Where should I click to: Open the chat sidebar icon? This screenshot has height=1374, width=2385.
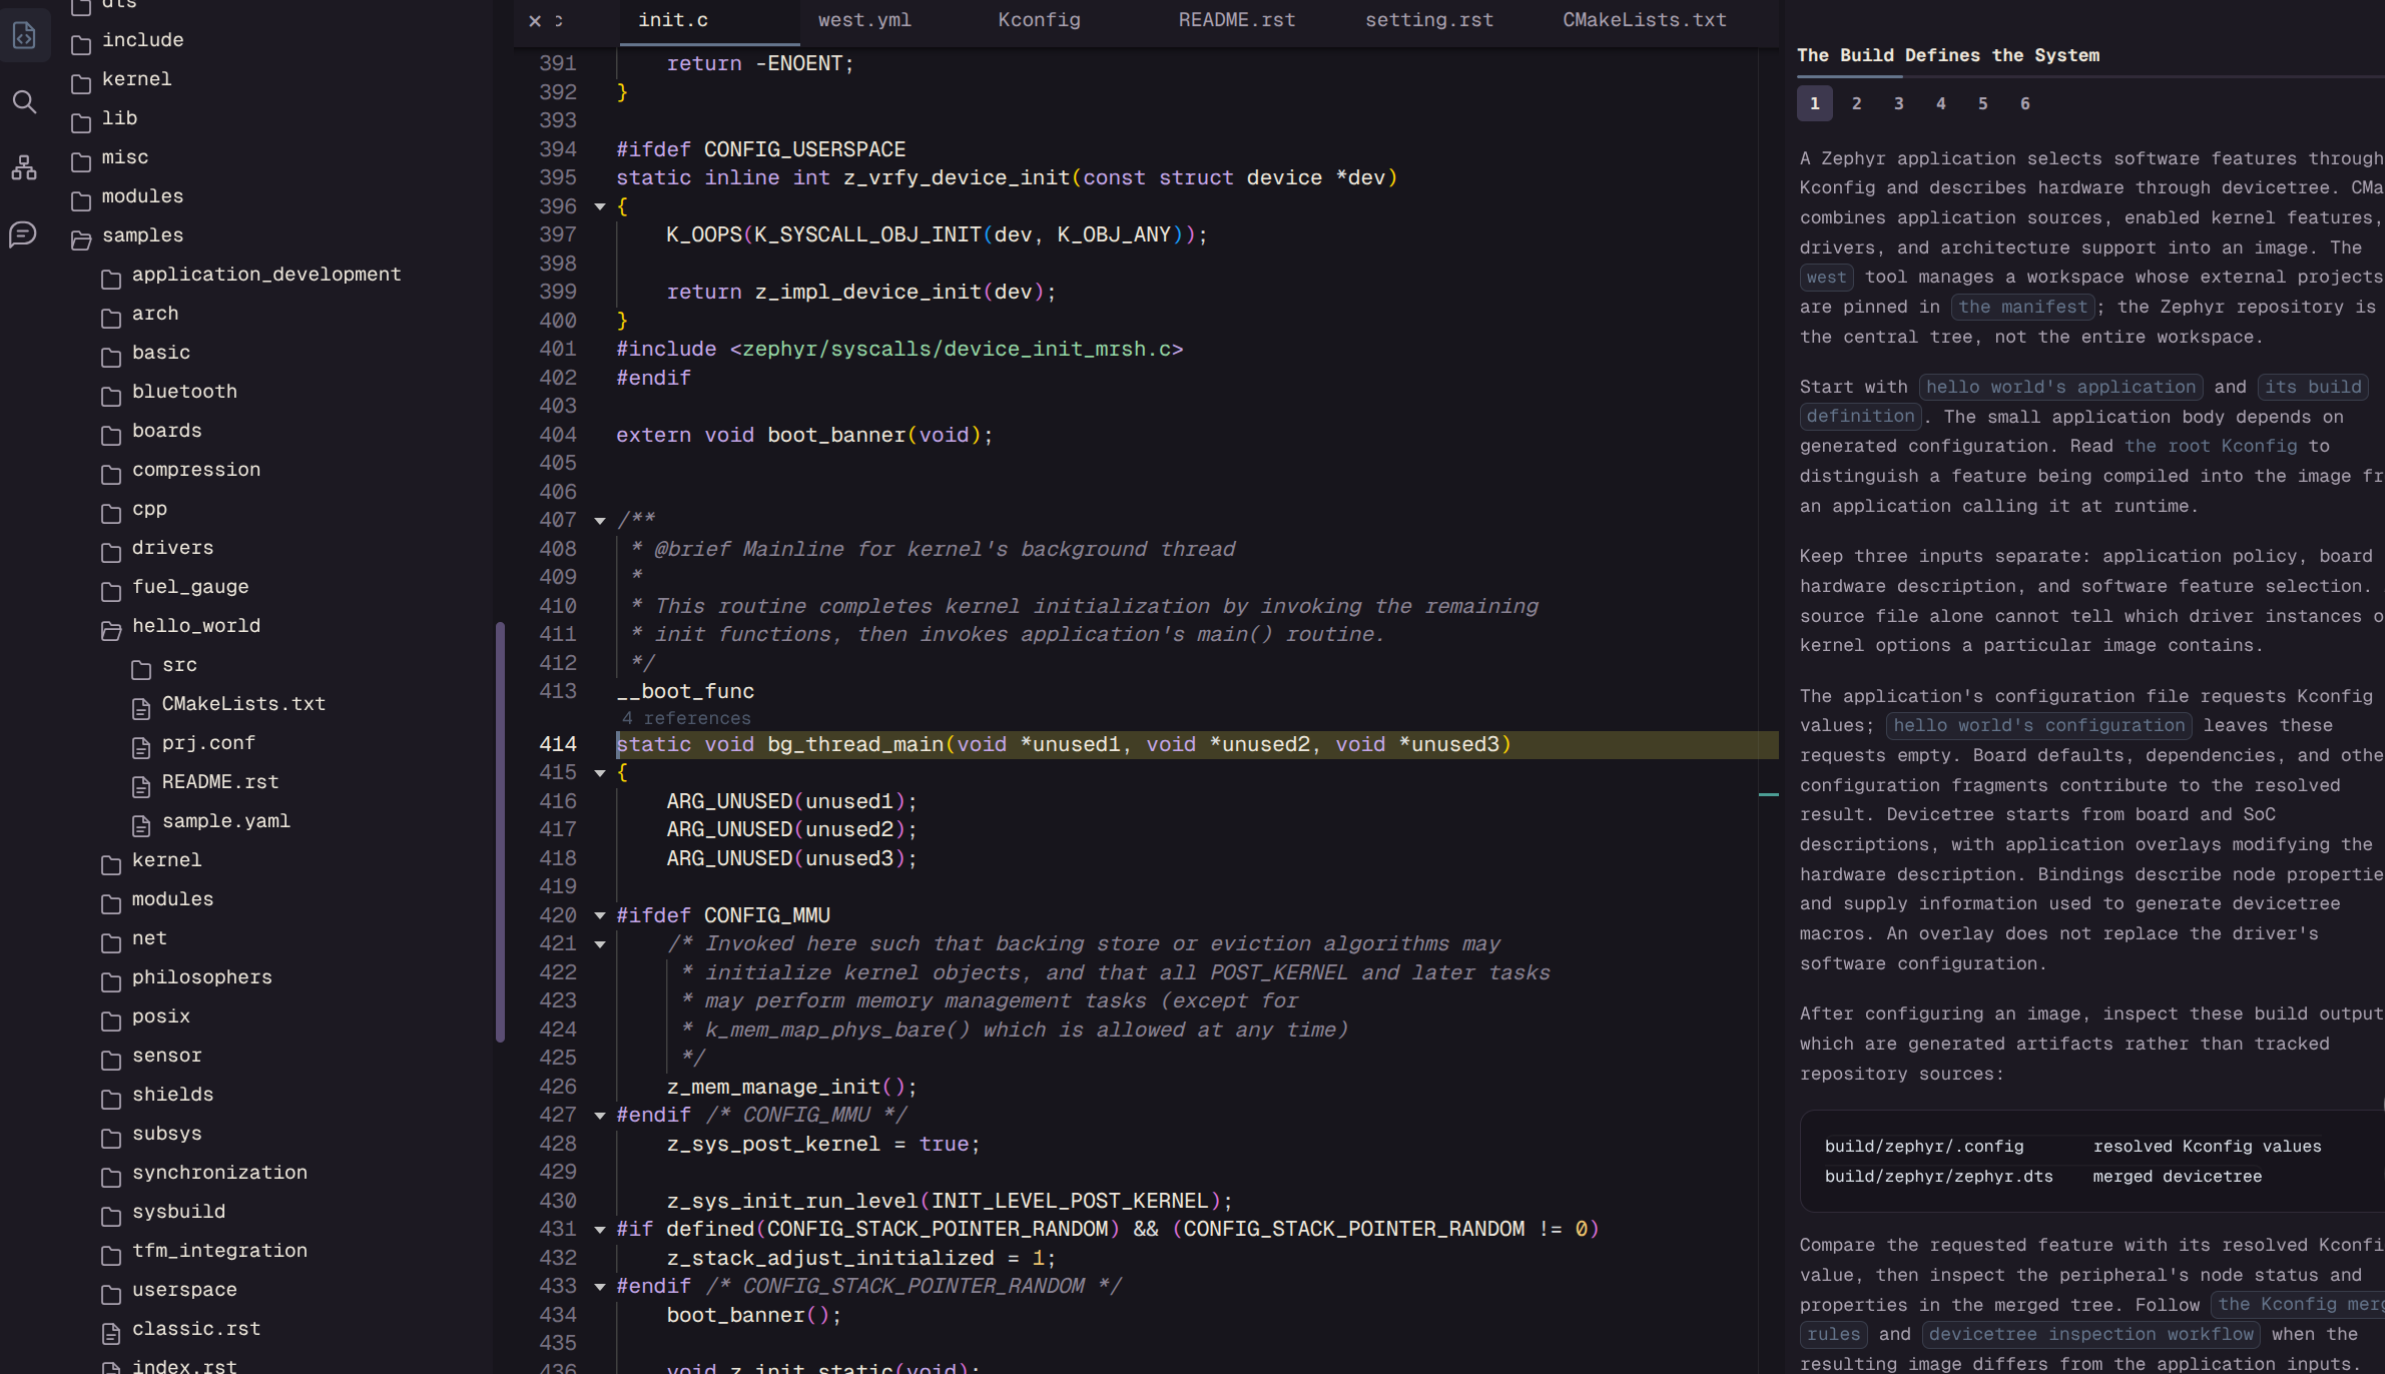(24, 234)
